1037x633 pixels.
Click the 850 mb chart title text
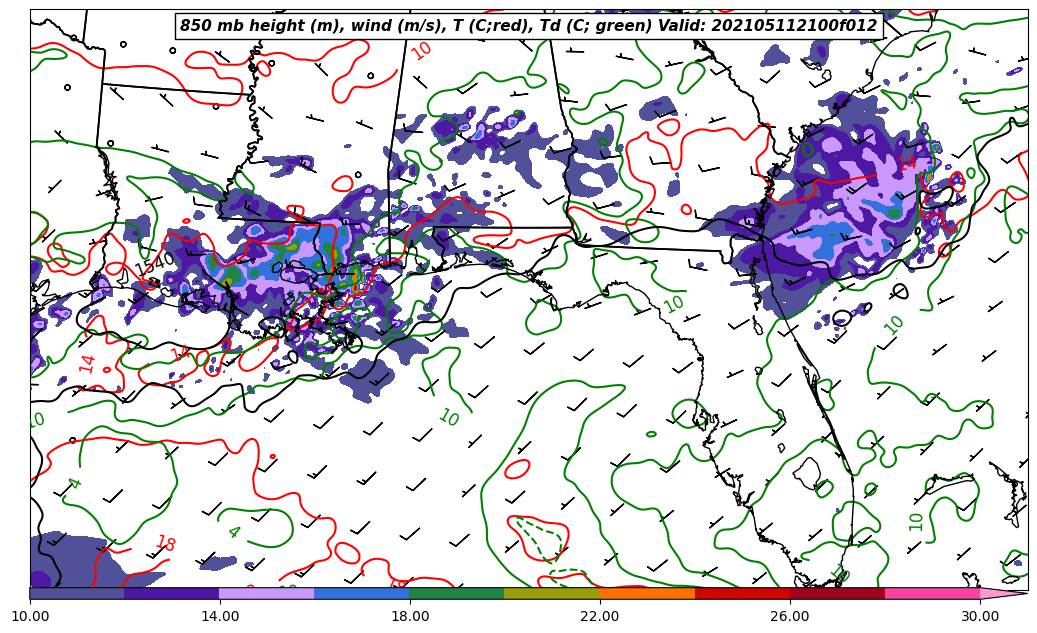point(528,26)
